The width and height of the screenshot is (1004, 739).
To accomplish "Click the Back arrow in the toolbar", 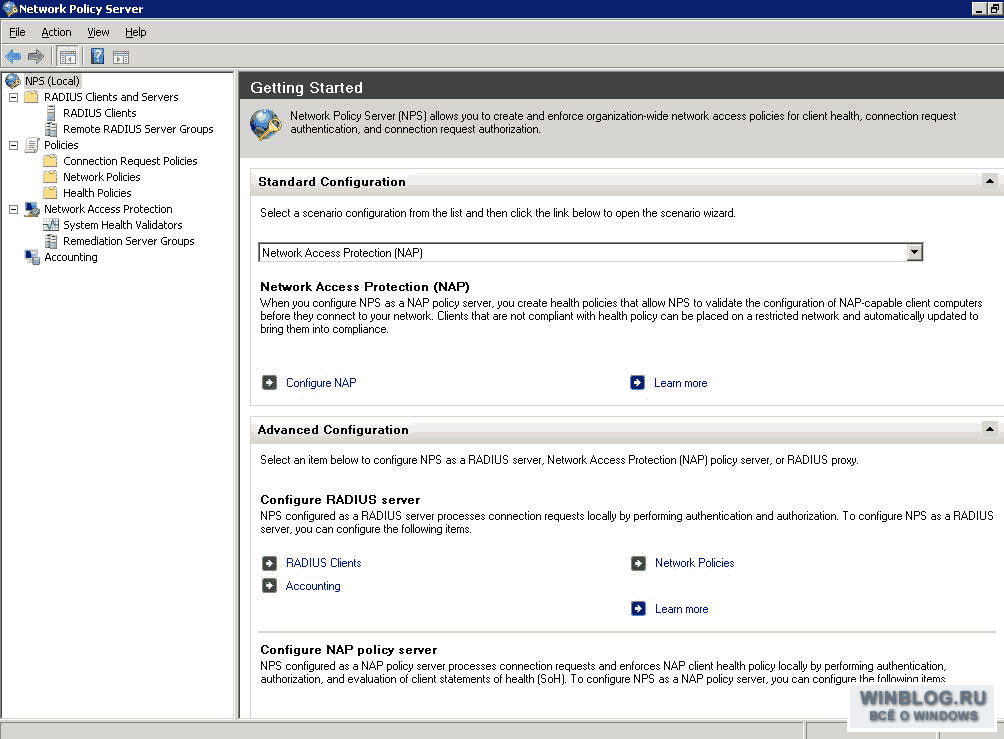I will (x=13, y=57).
